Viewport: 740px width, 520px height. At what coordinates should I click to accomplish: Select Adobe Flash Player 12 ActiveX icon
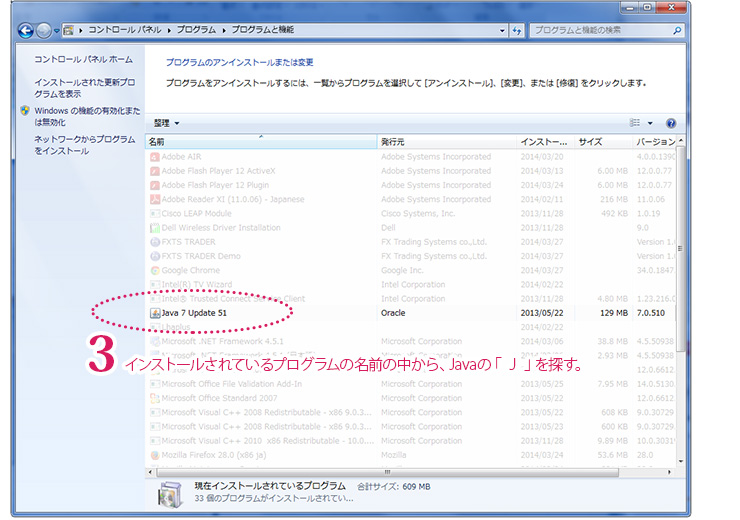point(155,171)
